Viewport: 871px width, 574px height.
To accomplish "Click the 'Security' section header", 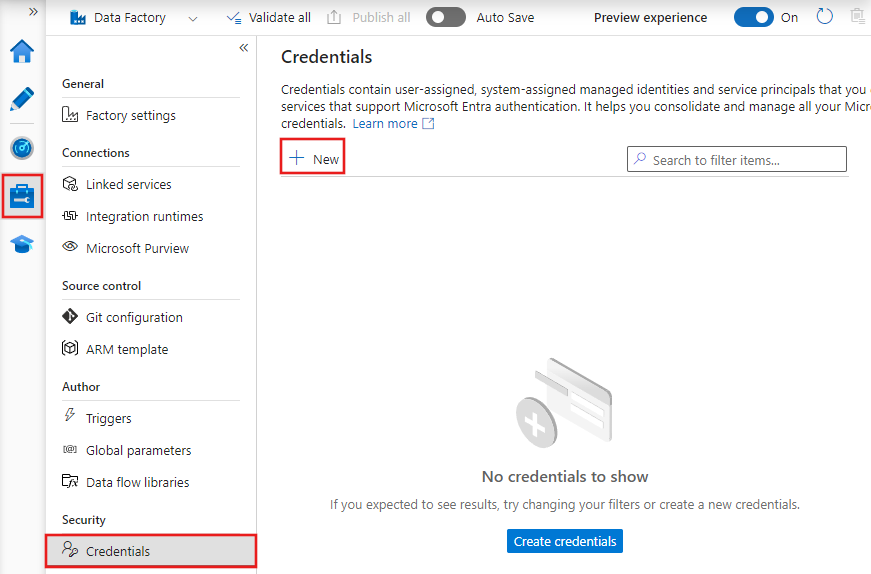I will 84,520.
